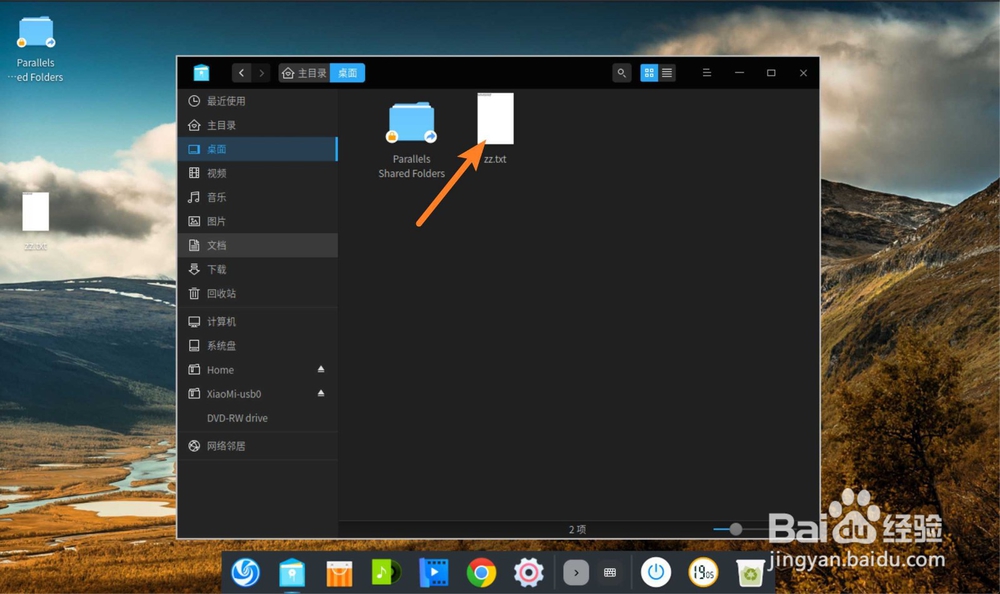Open the control center gear in dock
1000x594 pixels.
click(529, 572)
